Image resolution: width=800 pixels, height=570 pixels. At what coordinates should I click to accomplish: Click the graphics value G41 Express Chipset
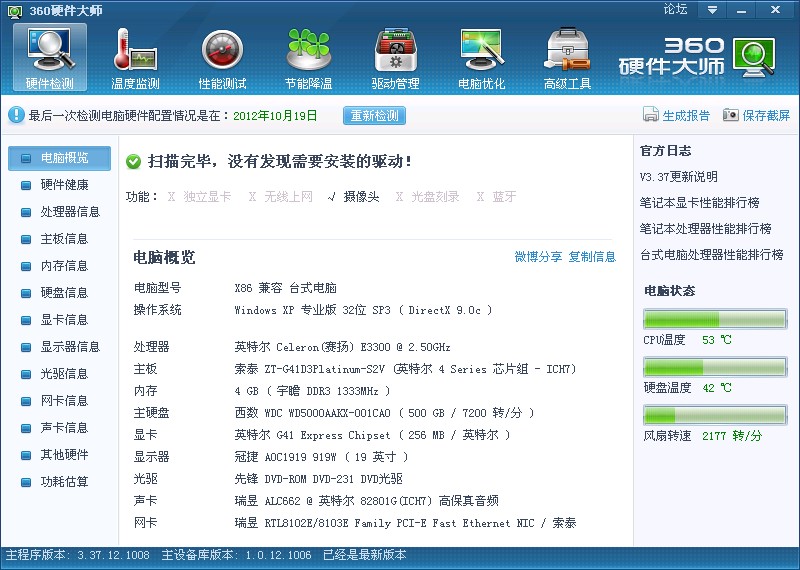click(372, 435)
